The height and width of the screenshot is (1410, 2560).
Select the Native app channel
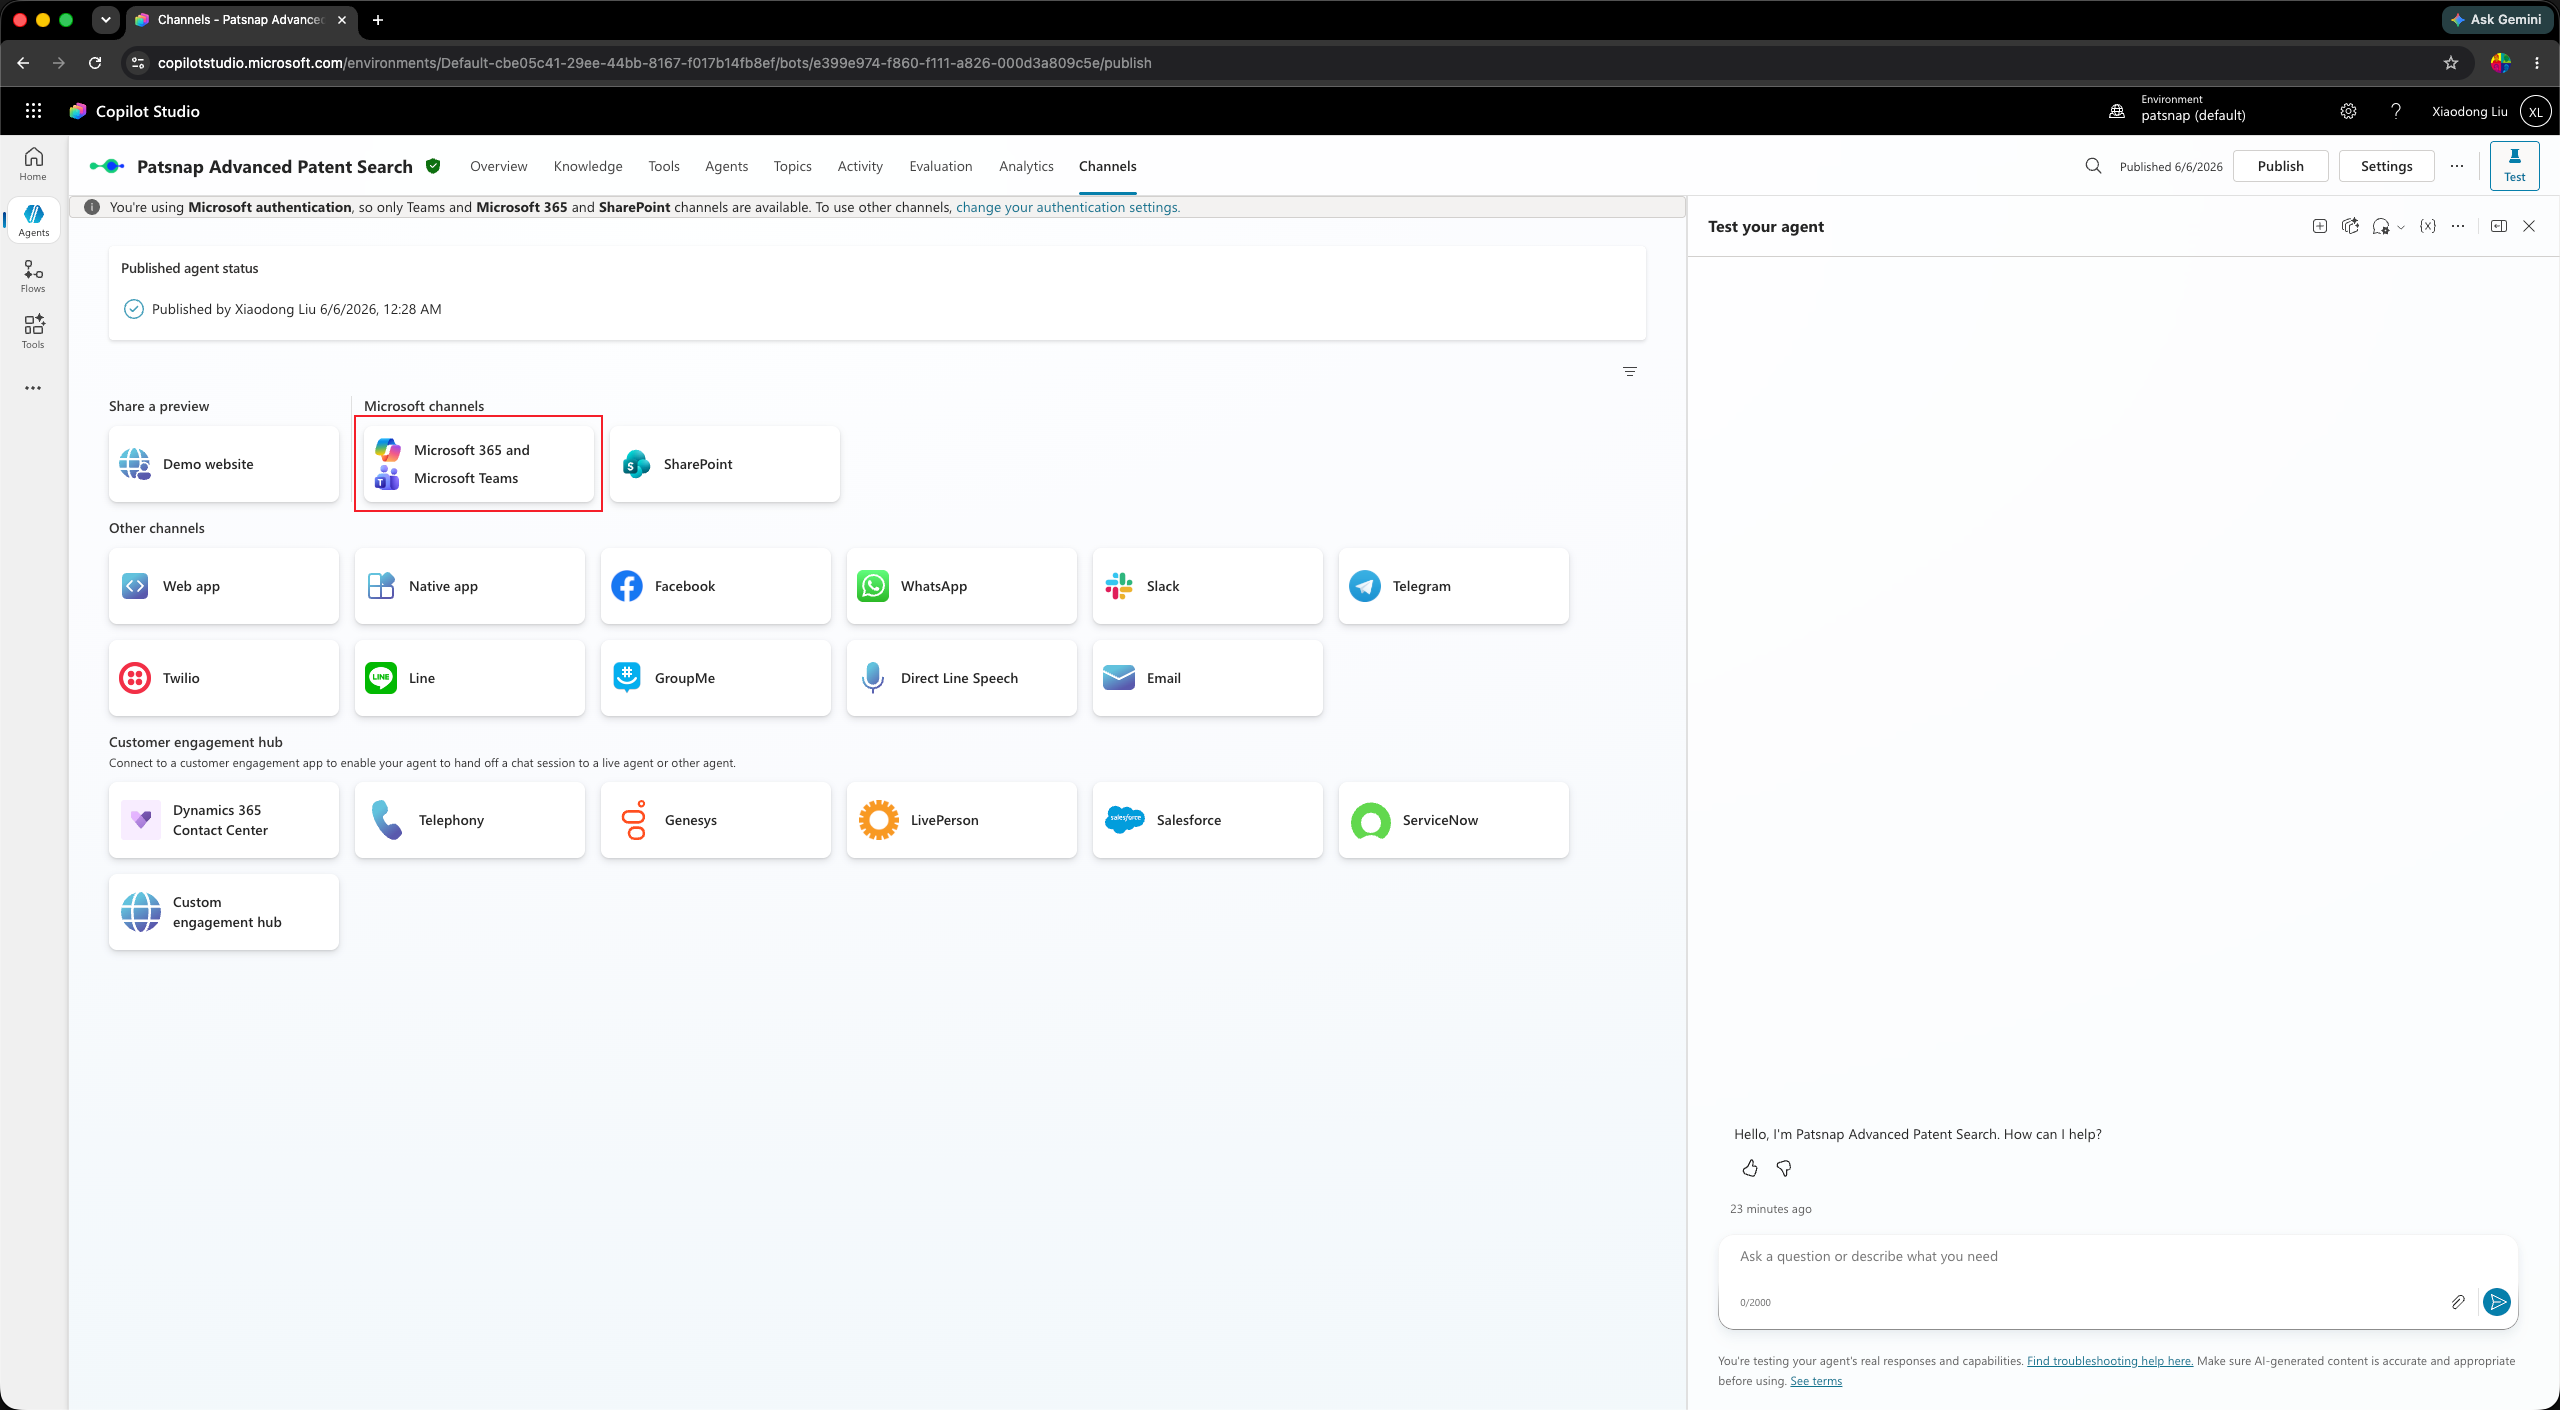click(470, 586)
